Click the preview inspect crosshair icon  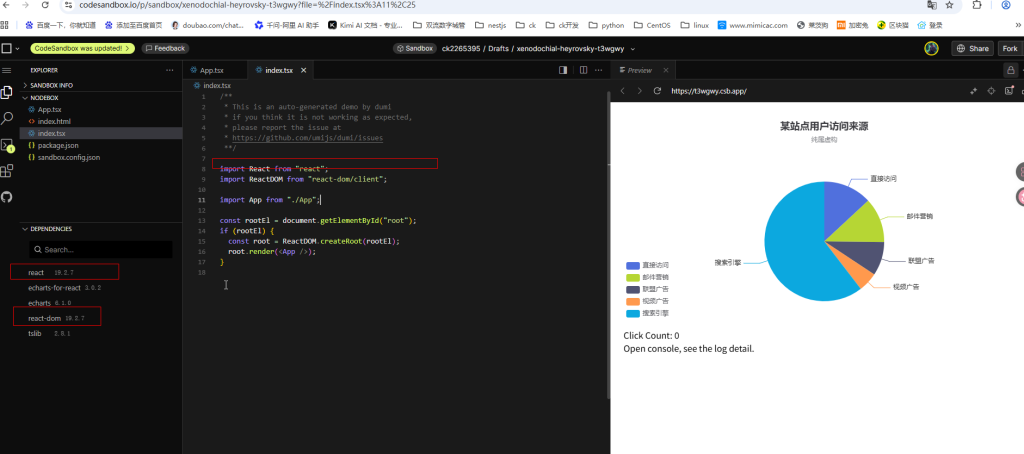(991, 91)
